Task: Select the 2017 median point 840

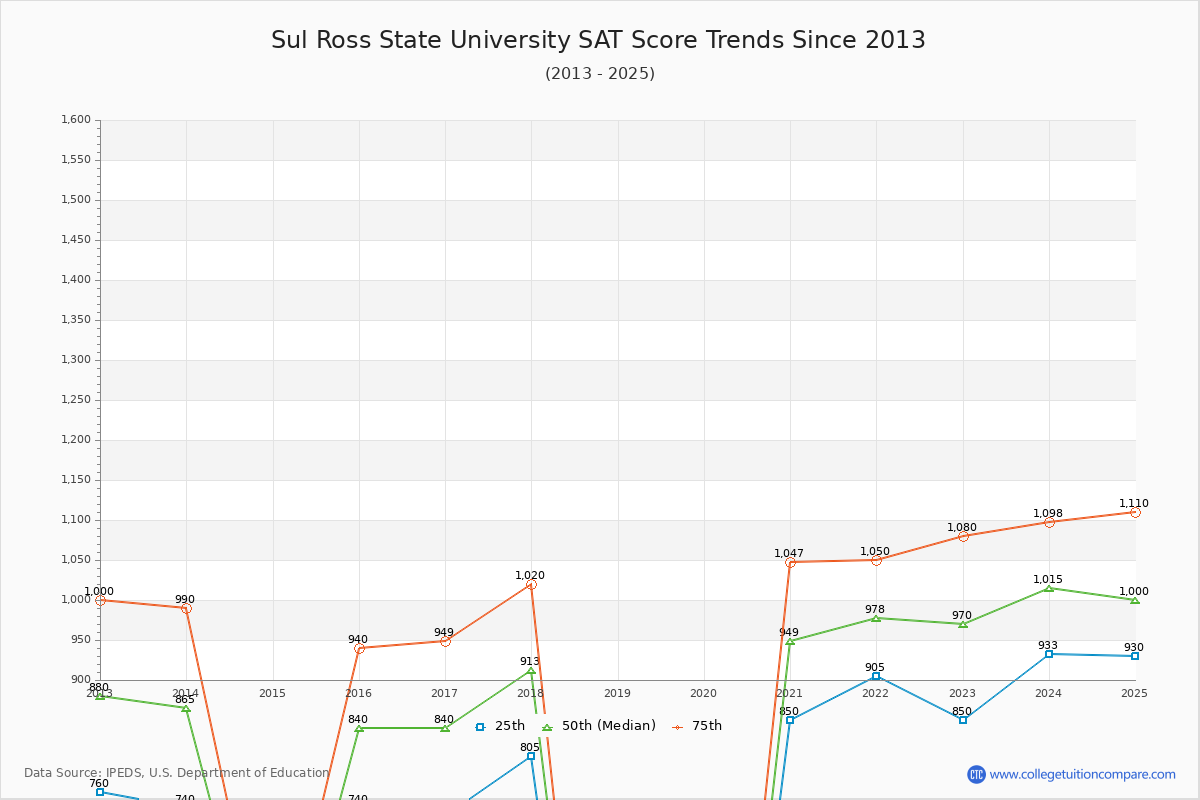Action: point(445,728)
